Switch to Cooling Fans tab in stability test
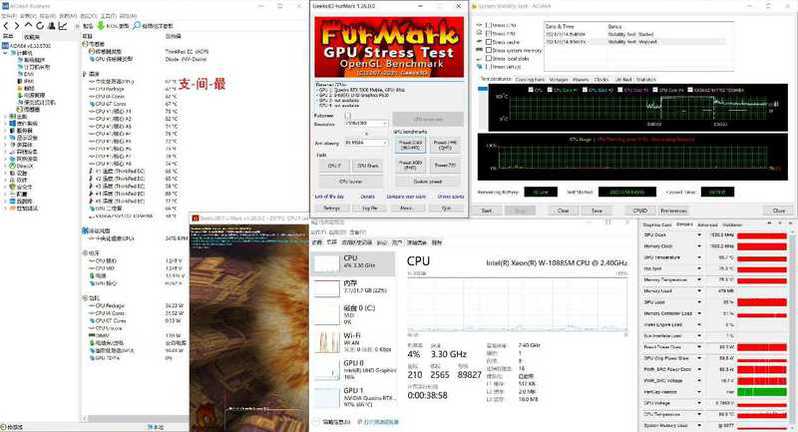 [x=530, y=79]
